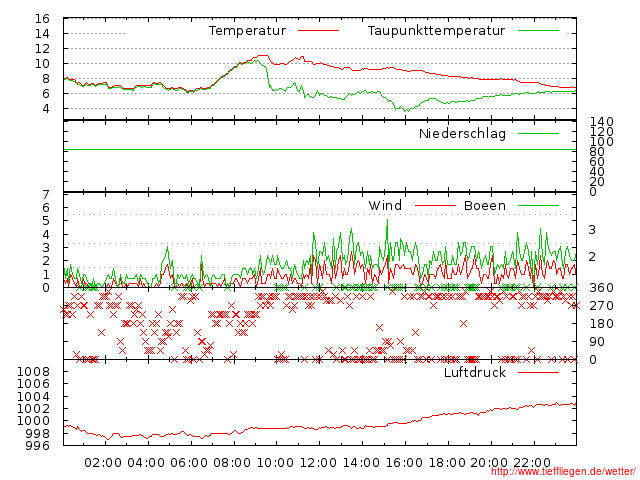Click the 1000 pressure axis label
Viewport: 640px width, 480px height.
pyautogui.click(x=33, y=421)
